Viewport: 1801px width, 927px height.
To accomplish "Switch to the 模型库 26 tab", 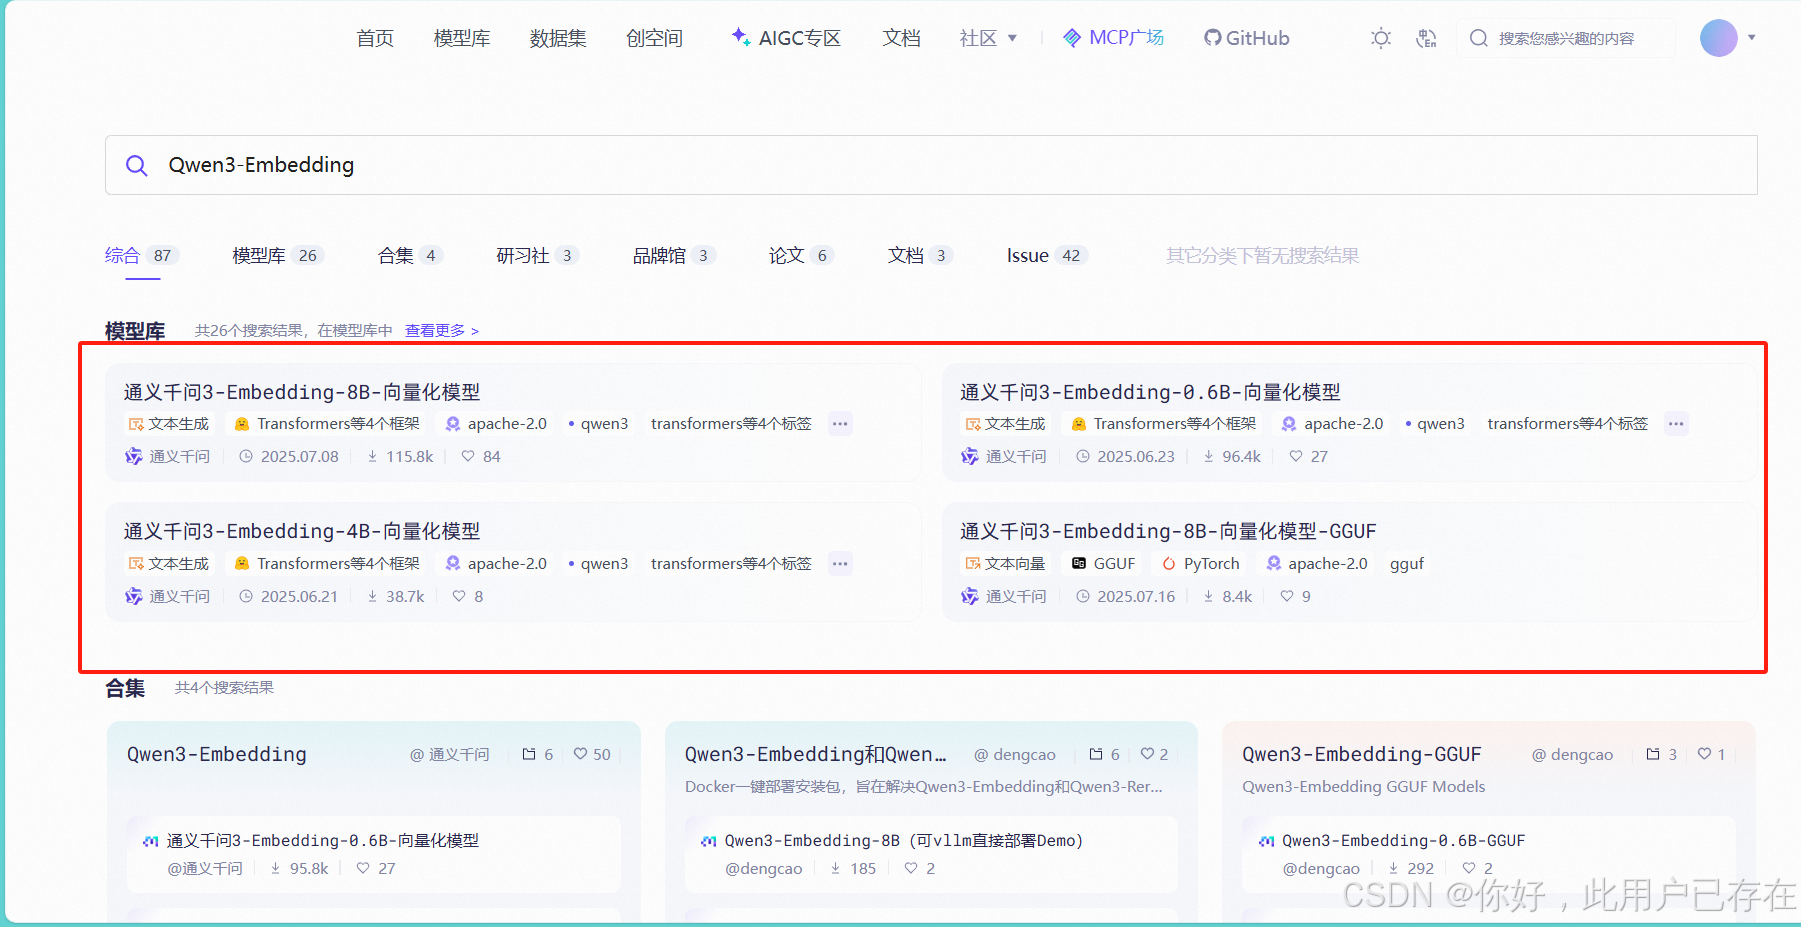I will coord(278,255).
